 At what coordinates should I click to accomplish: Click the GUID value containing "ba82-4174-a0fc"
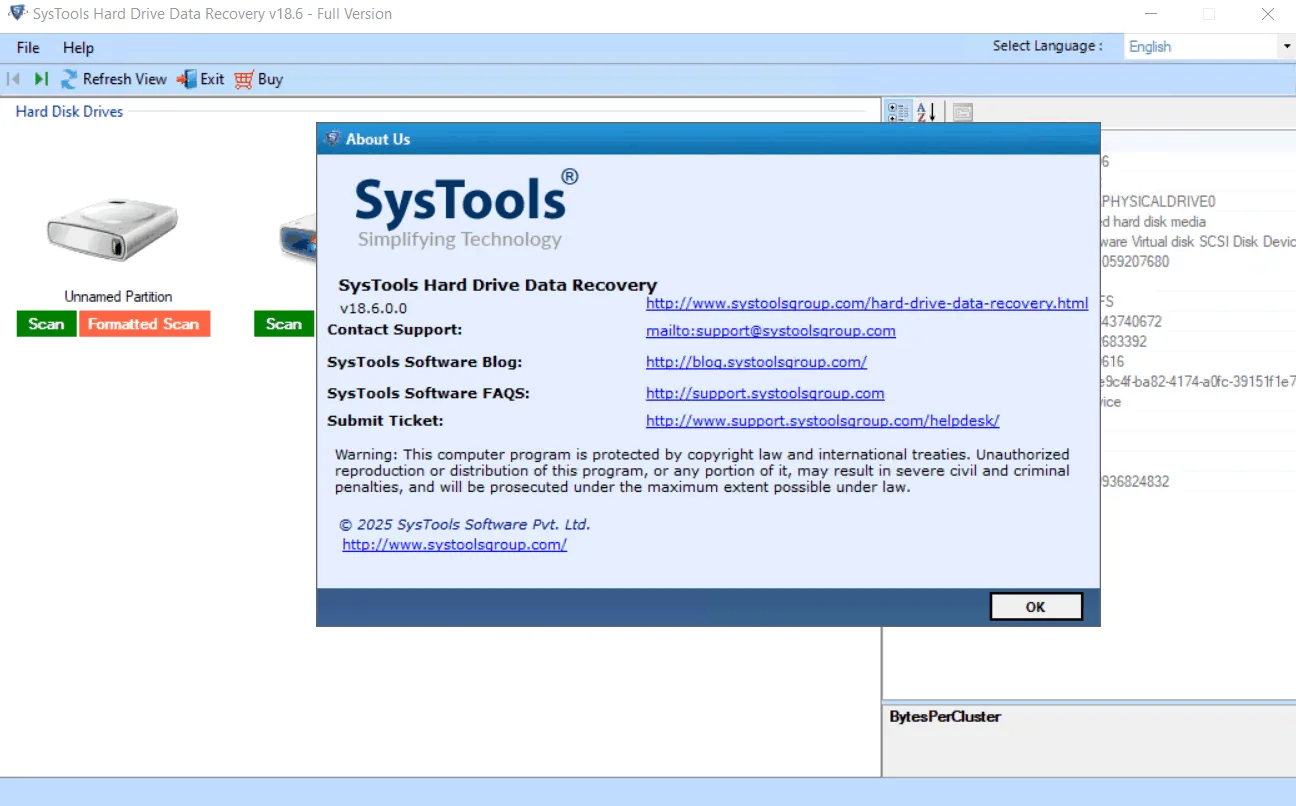pyautogui.click(x=1198, y=382)
